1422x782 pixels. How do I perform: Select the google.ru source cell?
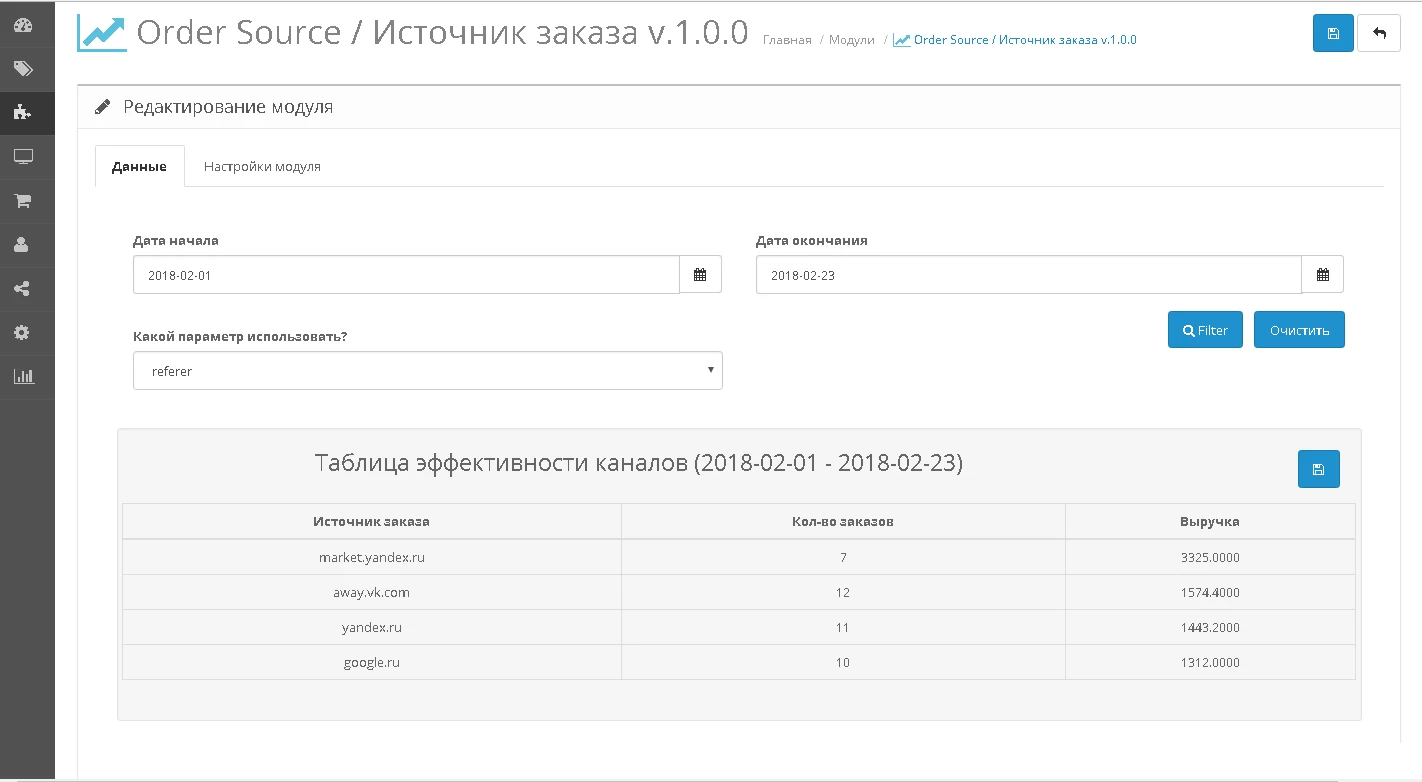371,662
